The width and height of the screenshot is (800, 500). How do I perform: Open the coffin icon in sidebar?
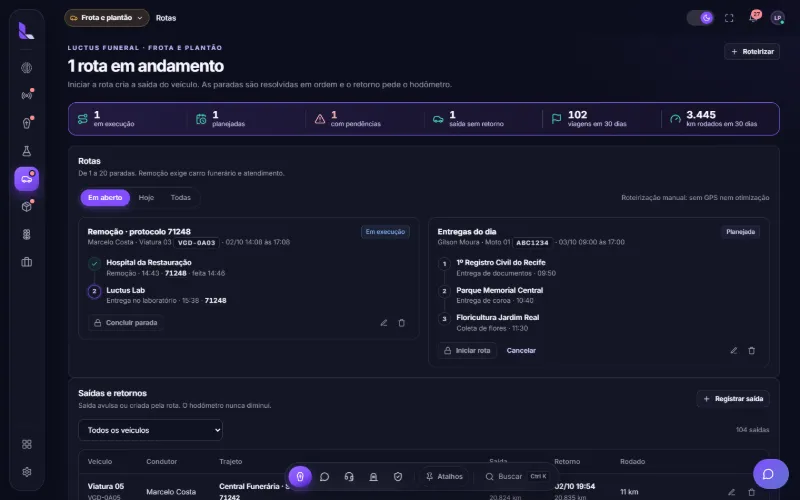(27, 123)
